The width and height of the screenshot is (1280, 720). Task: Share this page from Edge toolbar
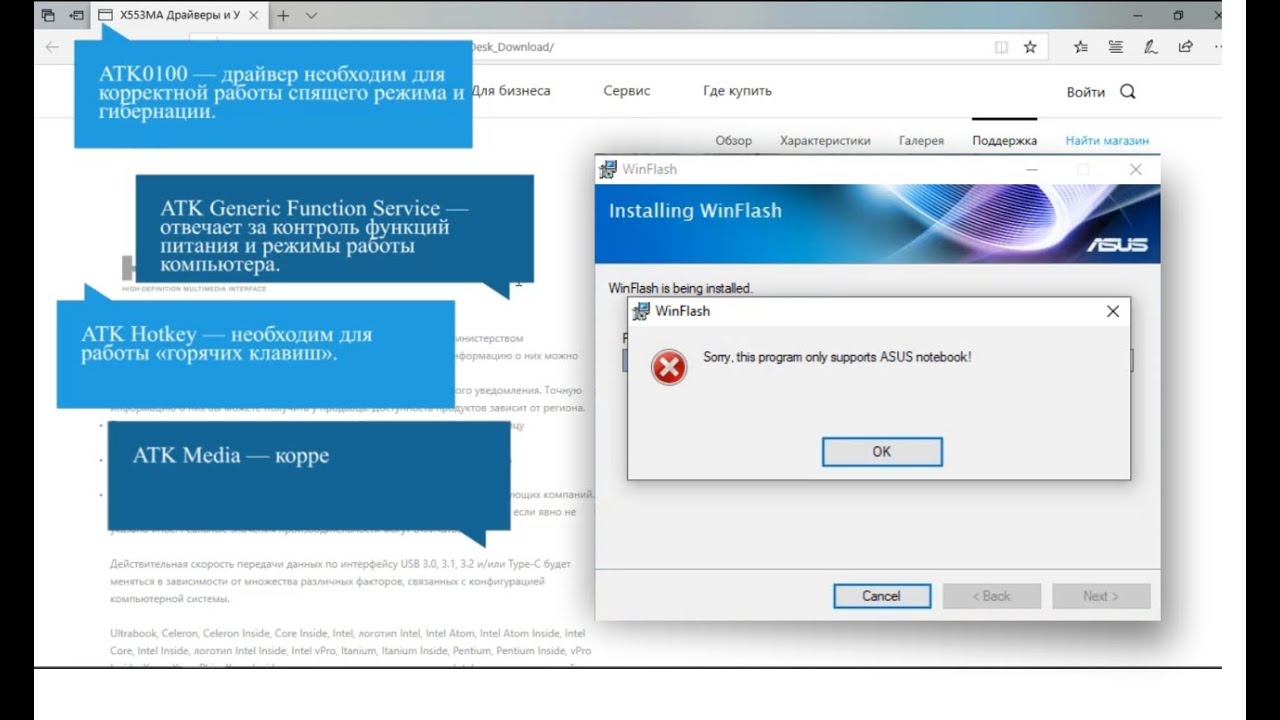pos(1186,47)
